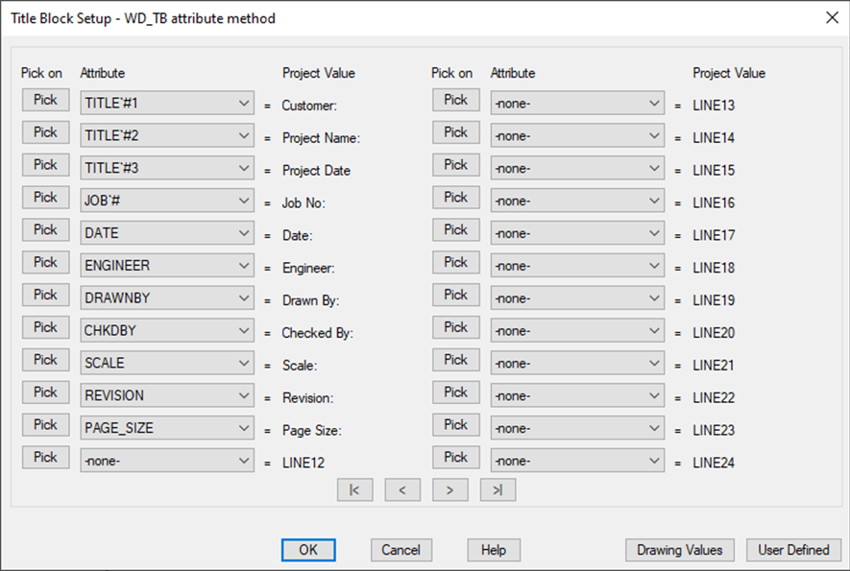Open the attribute dropdown for LINE13
The height and width of the screenshot is (571, 850).
tap(577, 103)
